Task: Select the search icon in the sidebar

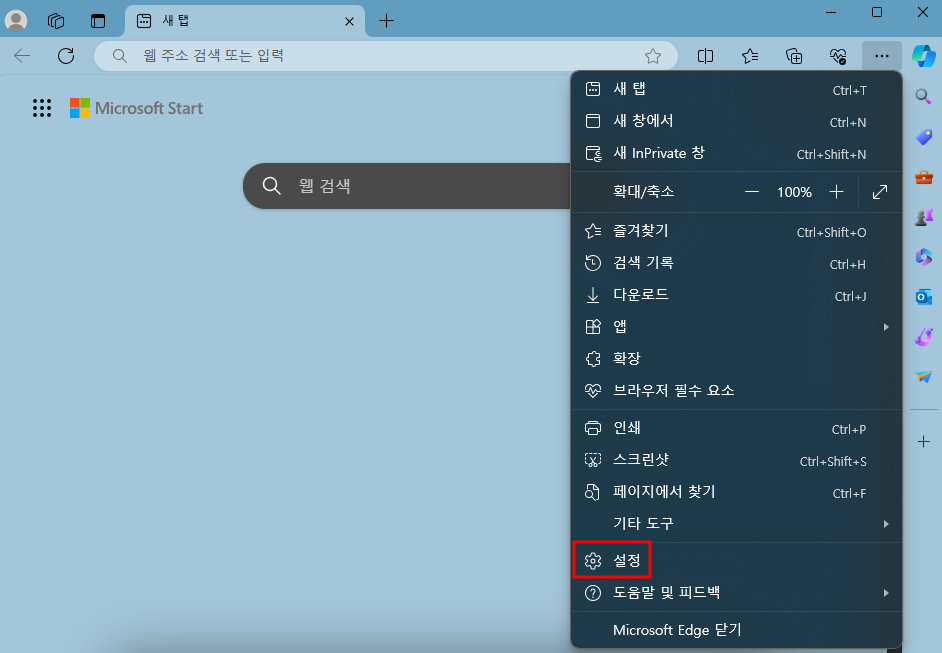Action: tap(922, 96)
